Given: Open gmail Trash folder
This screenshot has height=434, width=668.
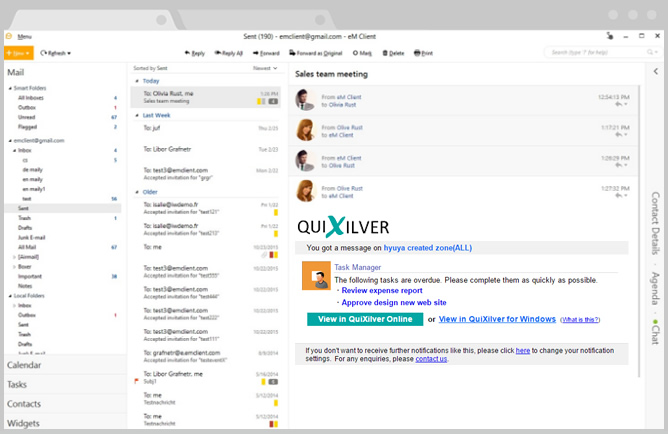Looking at the screenshot, I should click(24, 218).
